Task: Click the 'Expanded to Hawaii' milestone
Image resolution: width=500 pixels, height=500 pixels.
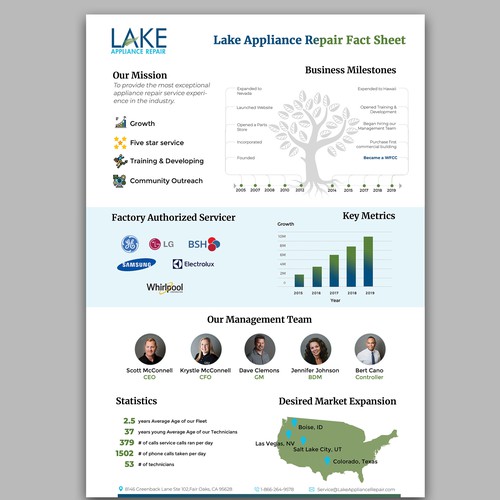Action: (377, 89)
